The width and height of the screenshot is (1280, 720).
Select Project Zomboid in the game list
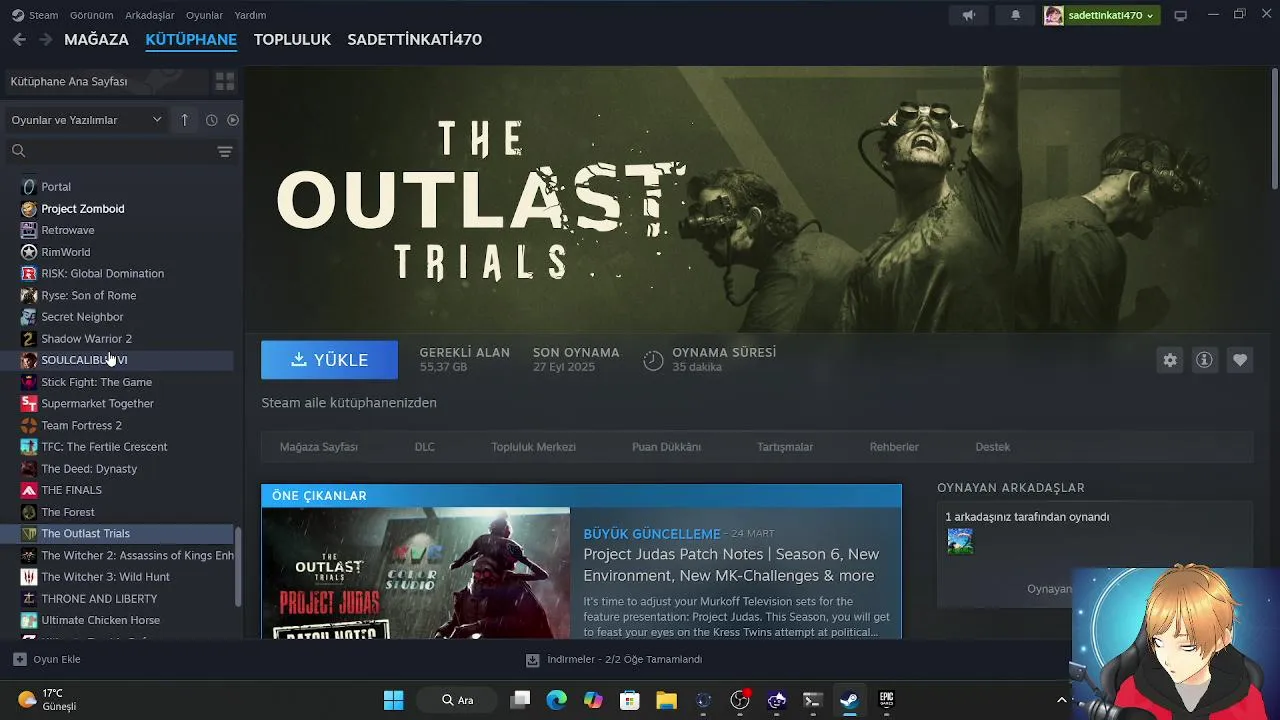pyautogui.click(x=83, y=209)
